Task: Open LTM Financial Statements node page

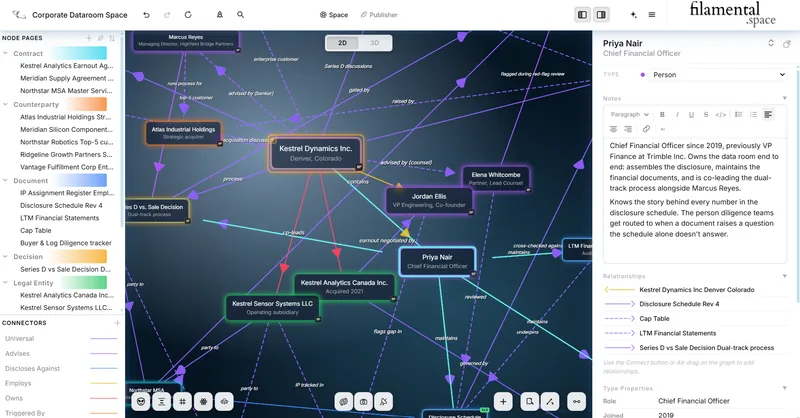Action: pos(60,218)
